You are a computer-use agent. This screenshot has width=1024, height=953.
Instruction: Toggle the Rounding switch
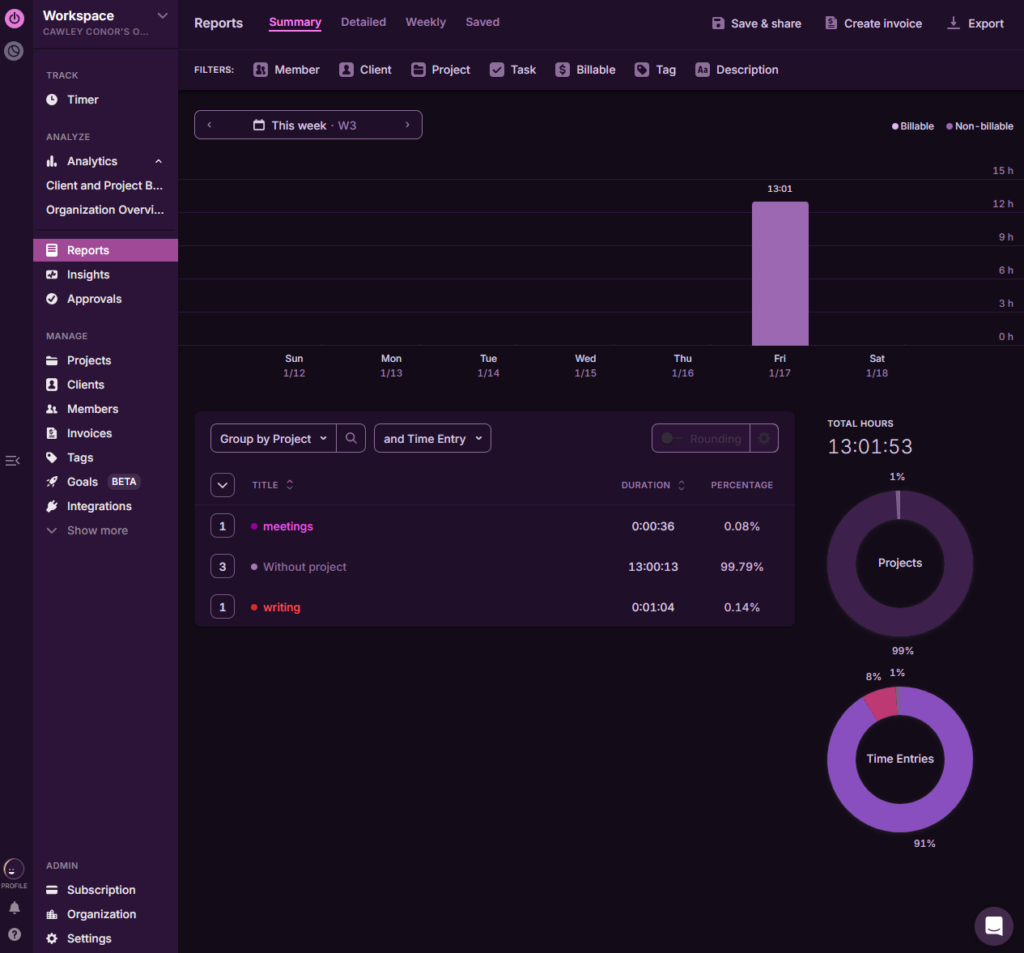[669, 438]
